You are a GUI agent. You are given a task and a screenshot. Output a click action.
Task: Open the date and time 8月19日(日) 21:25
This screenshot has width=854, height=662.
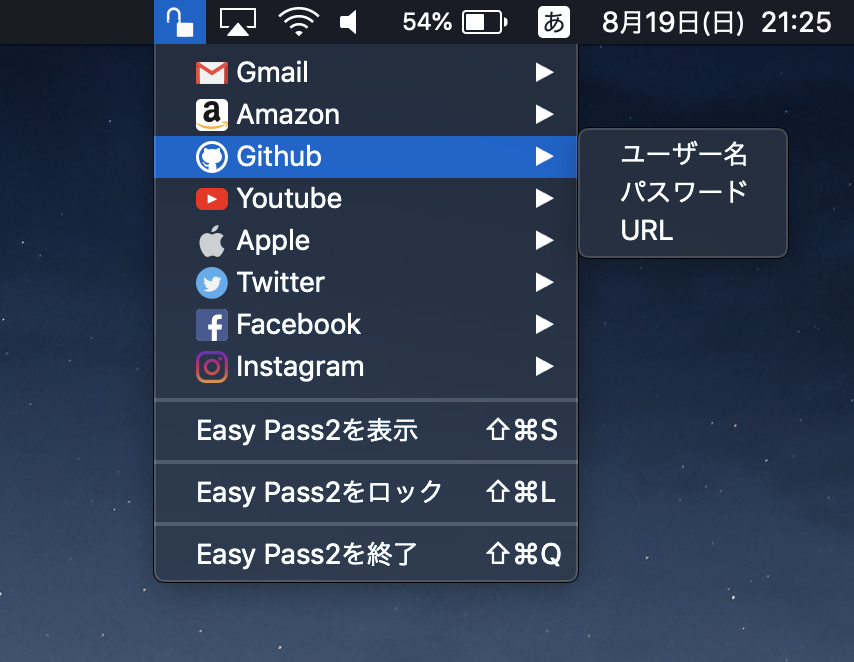pos(717,22)
